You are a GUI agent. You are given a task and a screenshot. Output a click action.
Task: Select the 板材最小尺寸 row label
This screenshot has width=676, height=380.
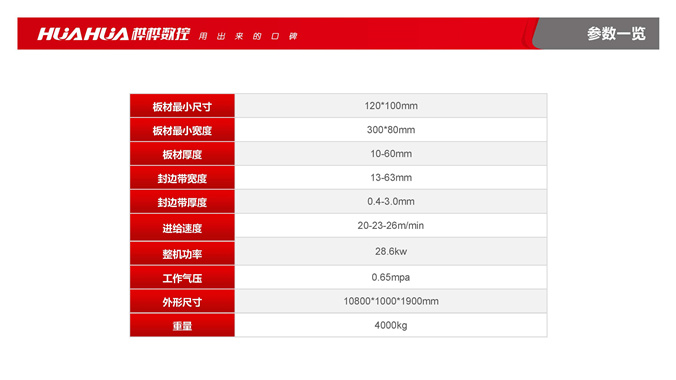pos(182,106)
